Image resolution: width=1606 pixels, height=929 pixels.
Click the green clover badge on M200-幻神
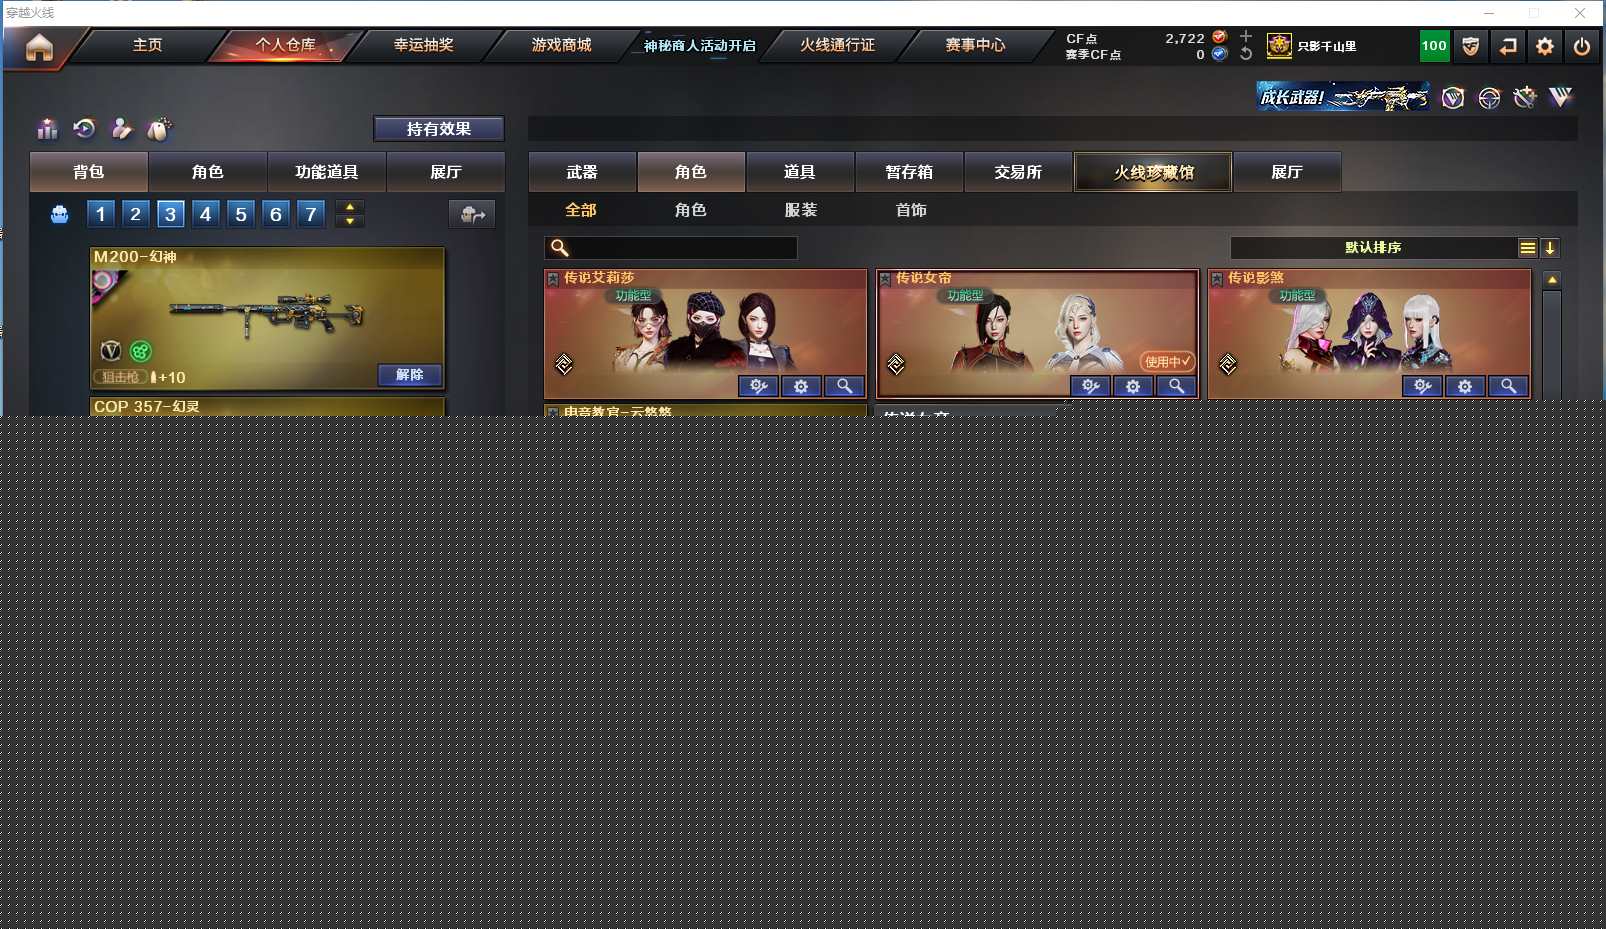tap(141, 351)
